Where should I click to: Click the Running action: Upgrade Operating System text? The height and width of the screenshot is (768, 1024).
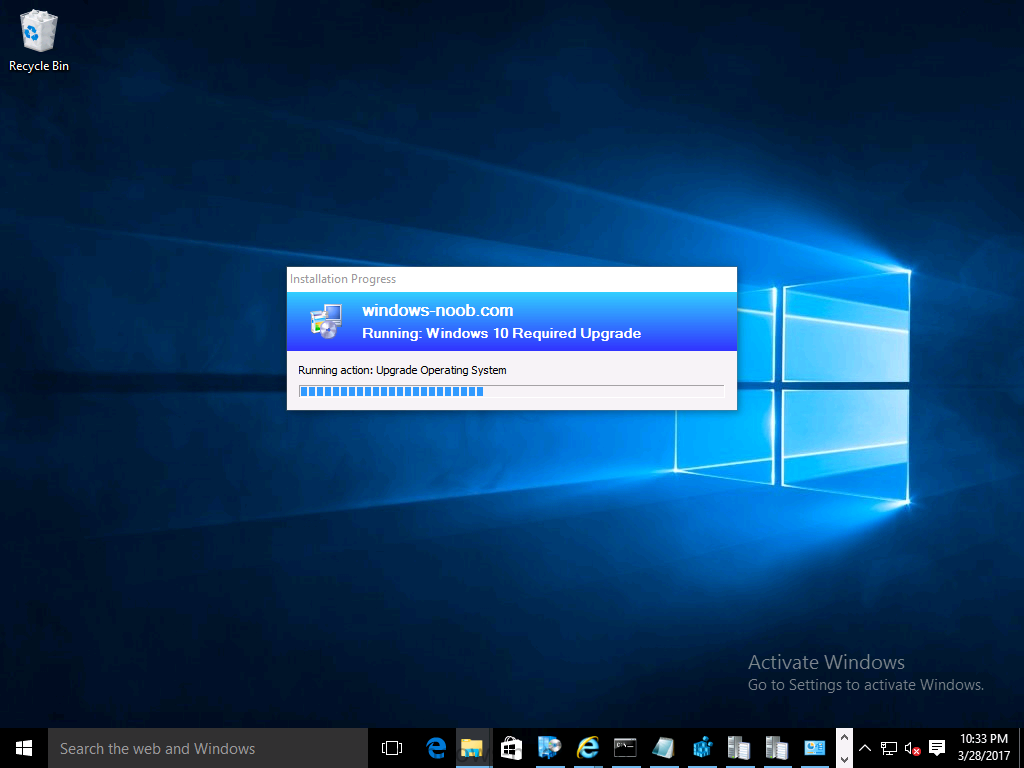click(402, 370)
